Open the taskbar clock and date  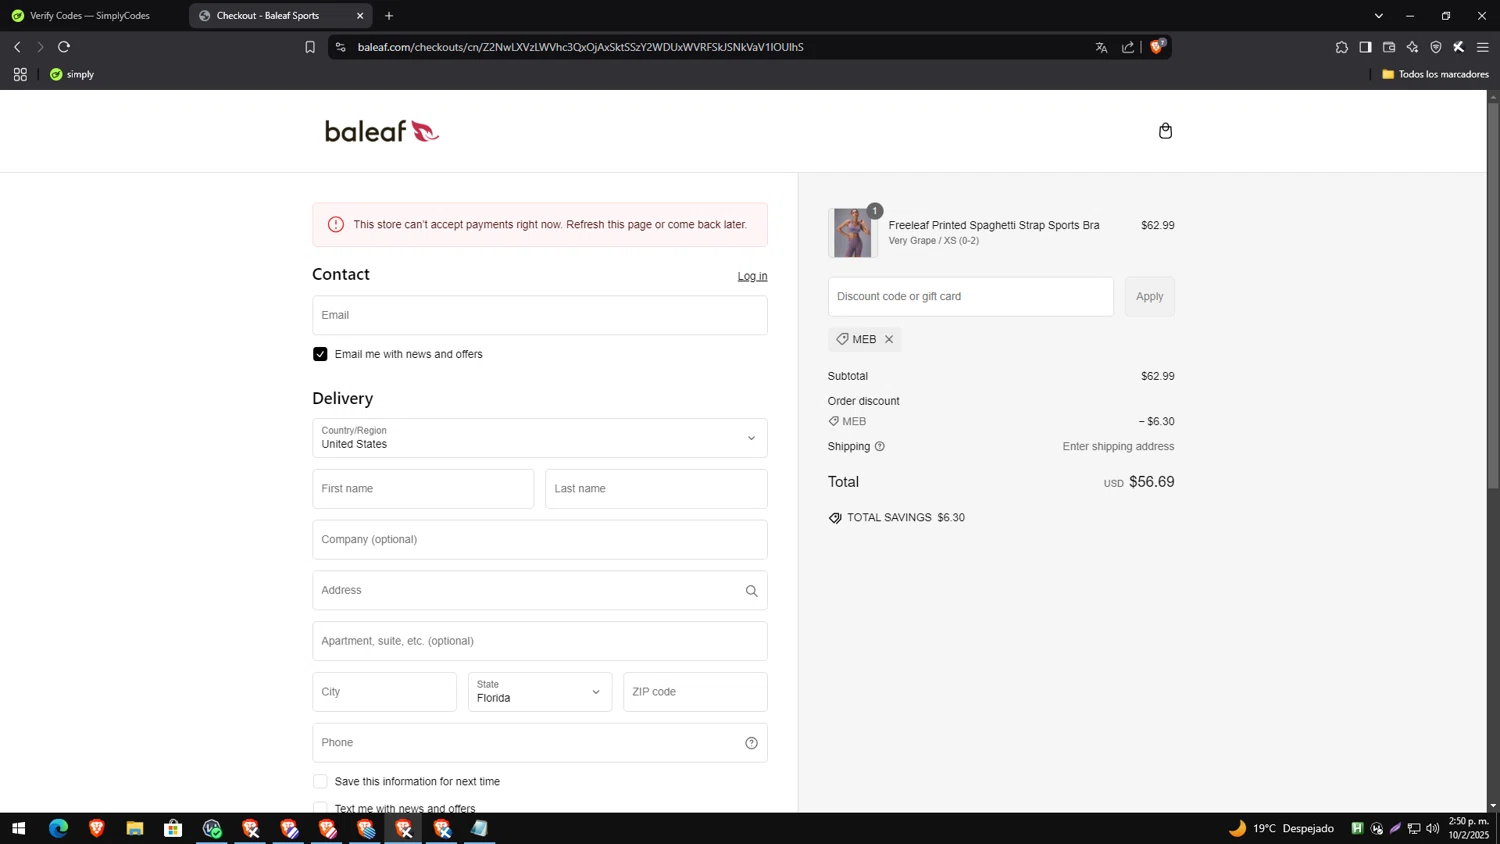1469,828
